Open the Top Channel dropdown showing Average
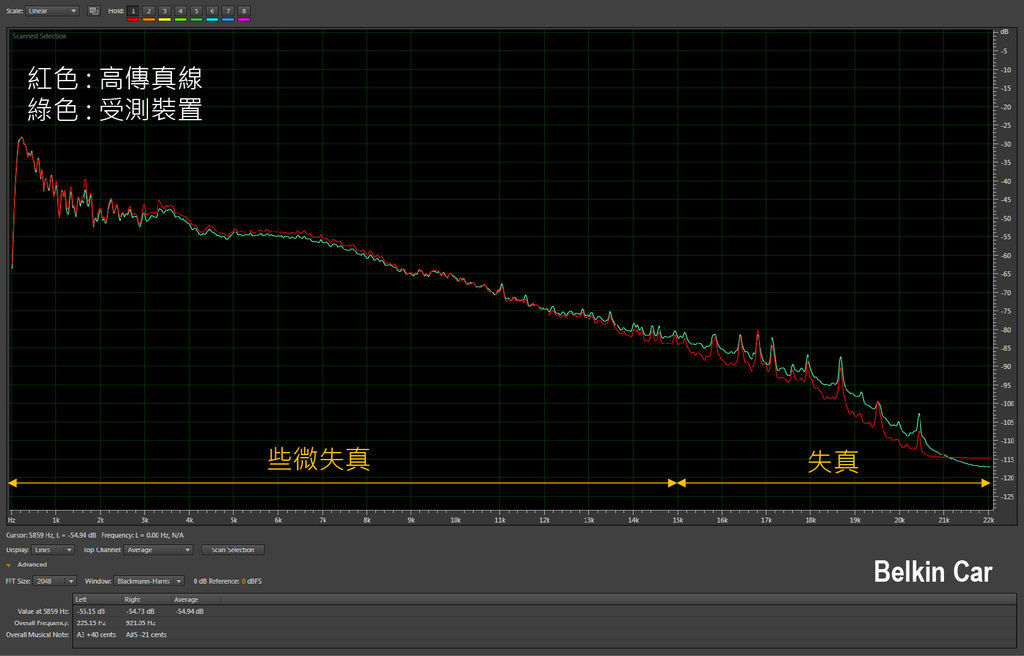The height and width of the screenshot is (656, 1024). [159, 550]
